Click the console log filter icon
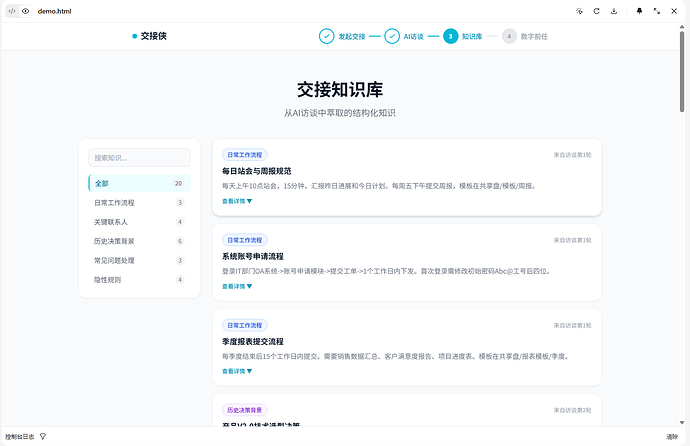This screenshot has height=446, width=690. (43, 436)
